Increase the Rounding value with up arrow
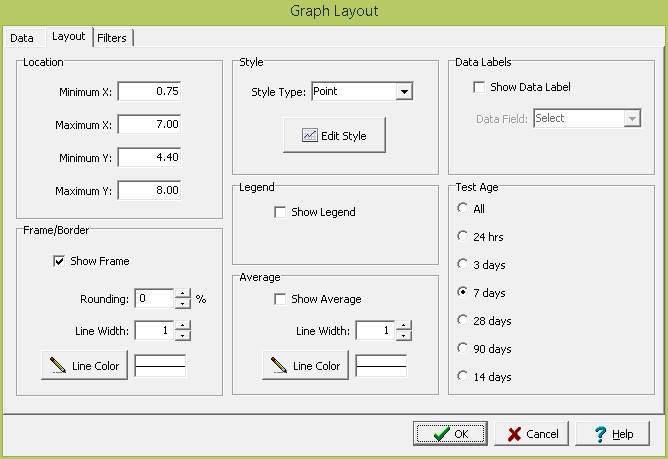 [182, 293]
